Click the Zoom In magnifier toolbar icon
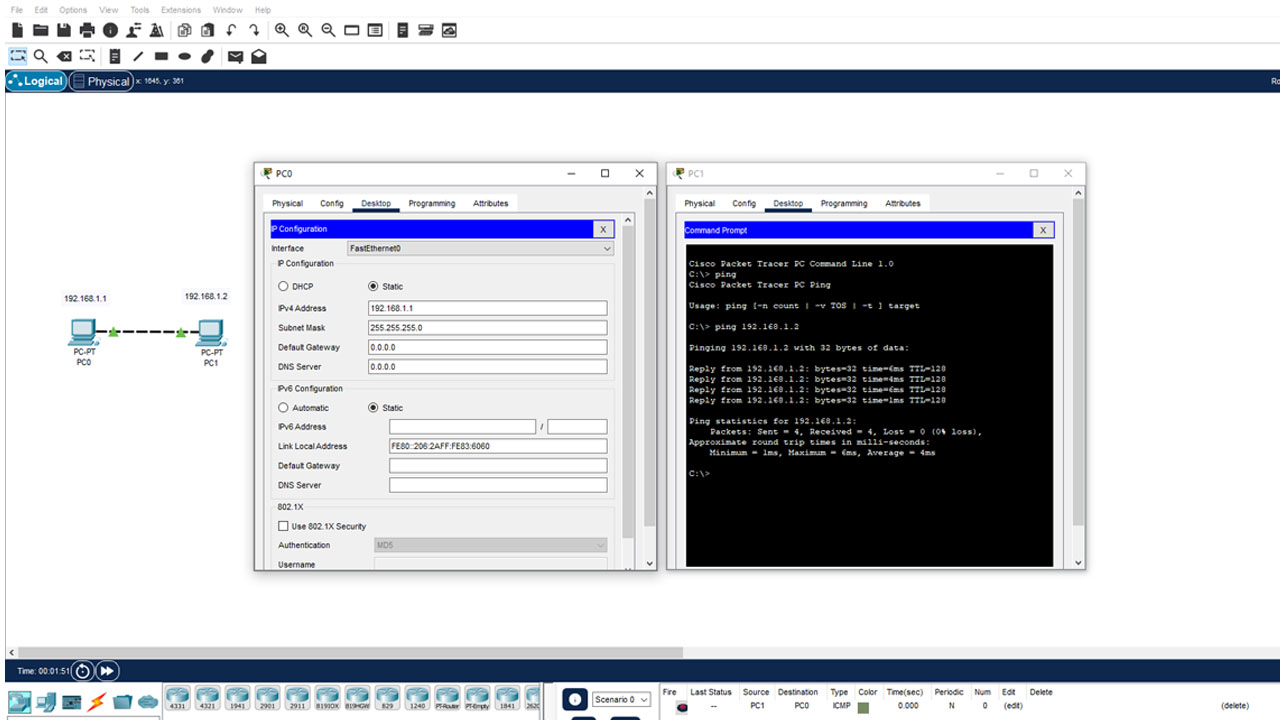The width and height of the screenshot is (1280, 720). (282, 31)
